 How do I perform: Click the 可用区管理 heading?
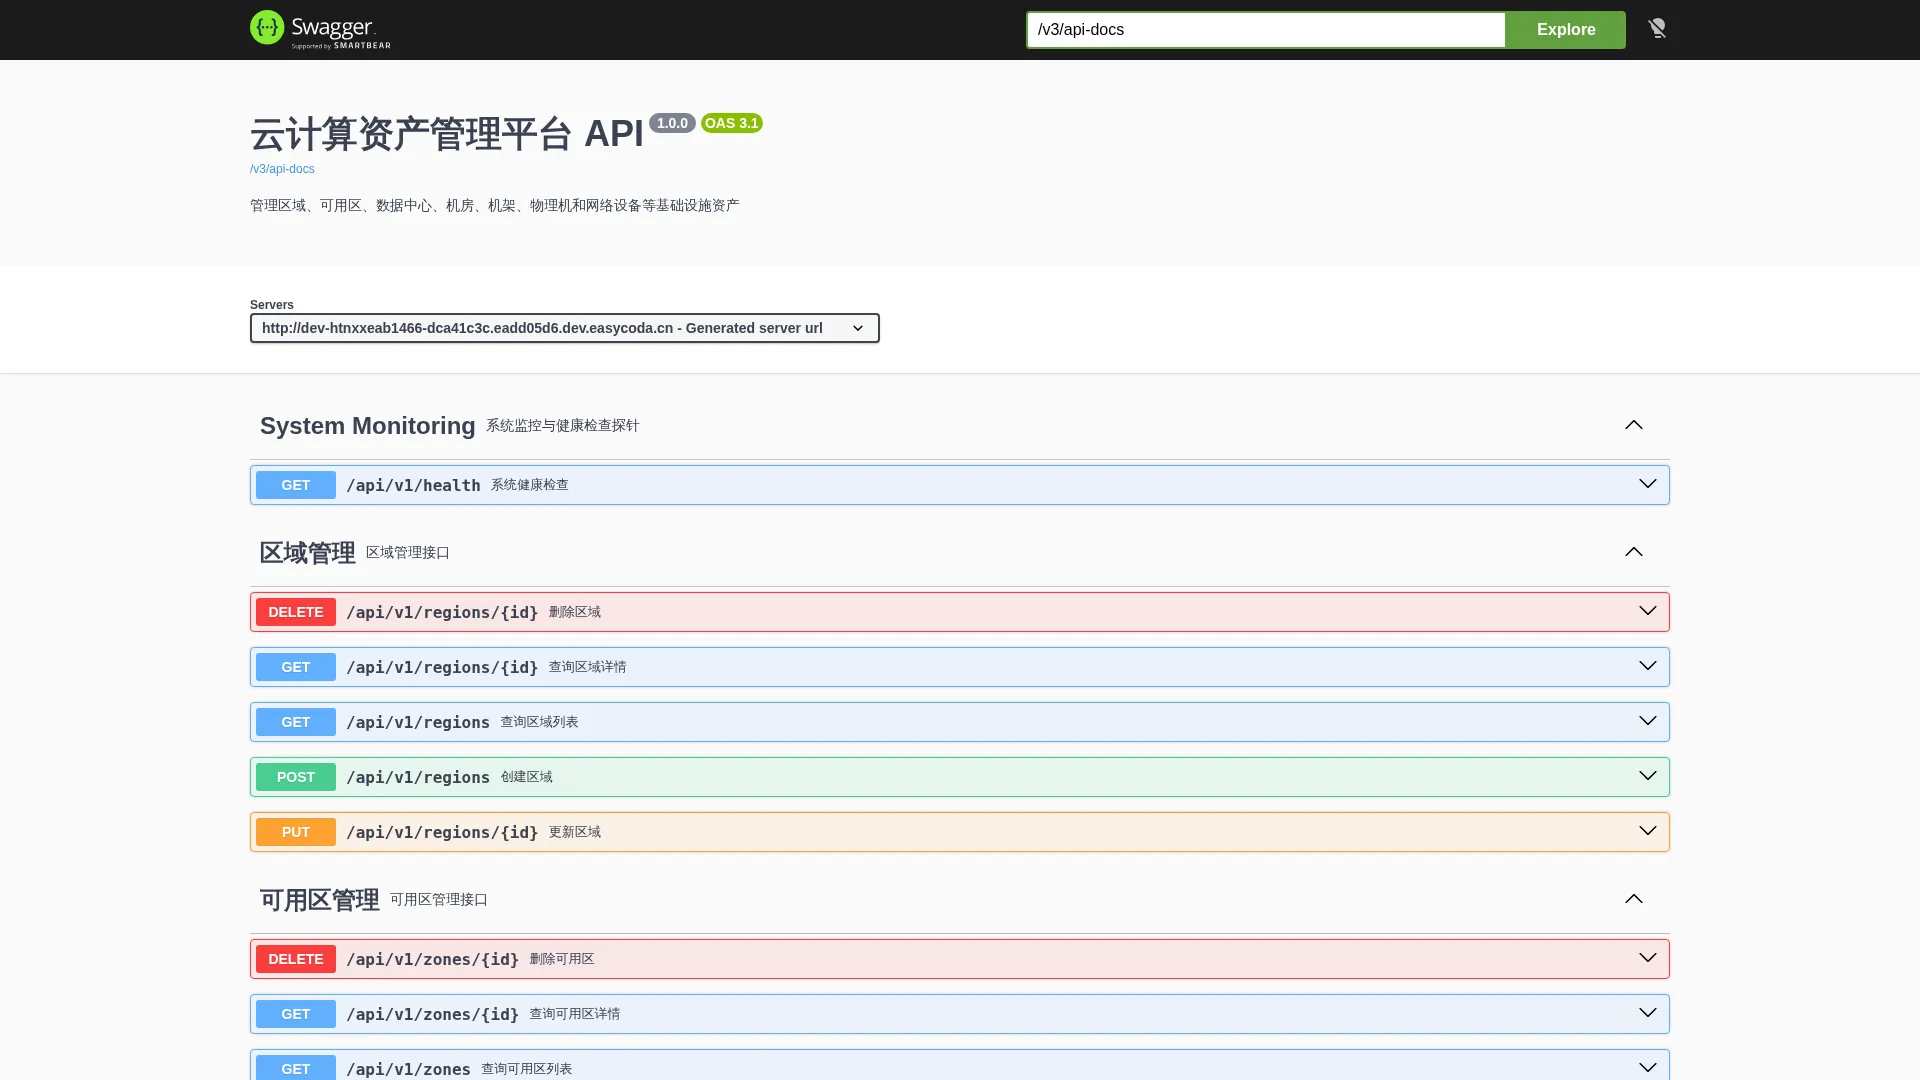[320, 900]
